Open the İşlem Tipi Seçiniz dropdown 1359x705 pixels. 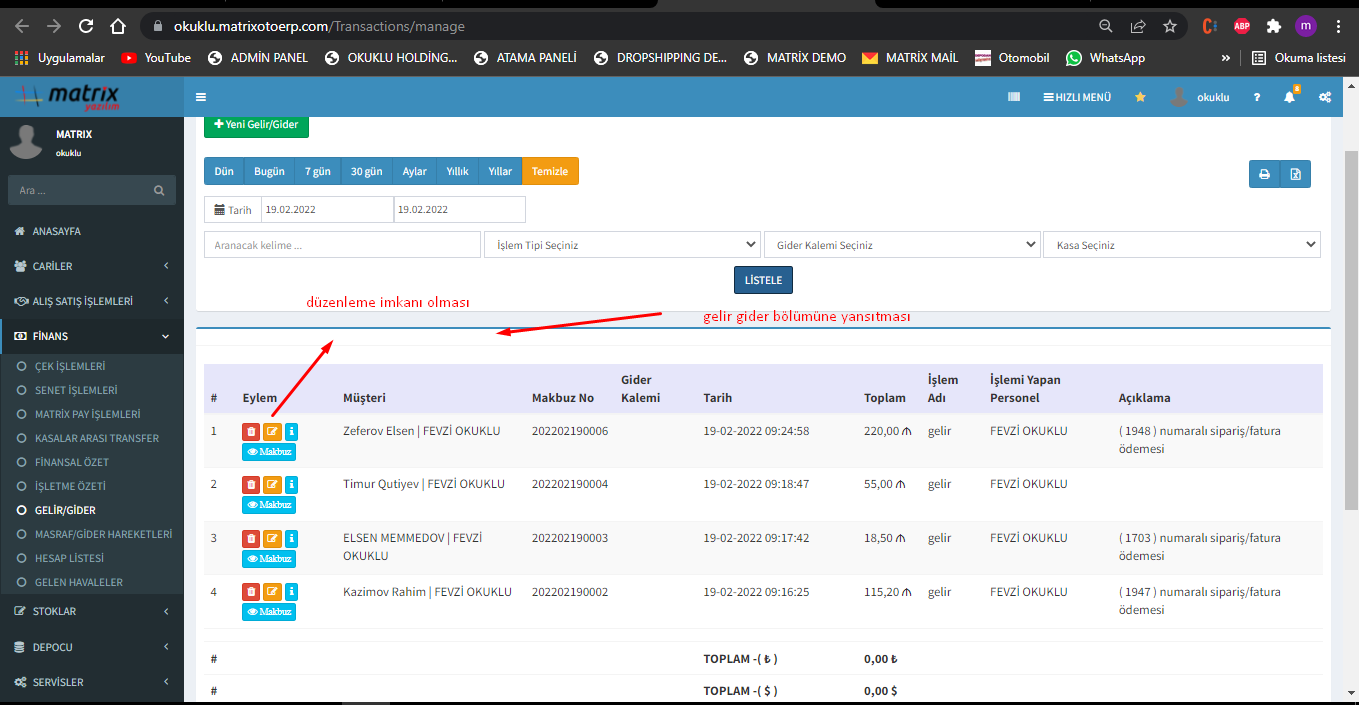pyautogui.click(x=622, y=245)
